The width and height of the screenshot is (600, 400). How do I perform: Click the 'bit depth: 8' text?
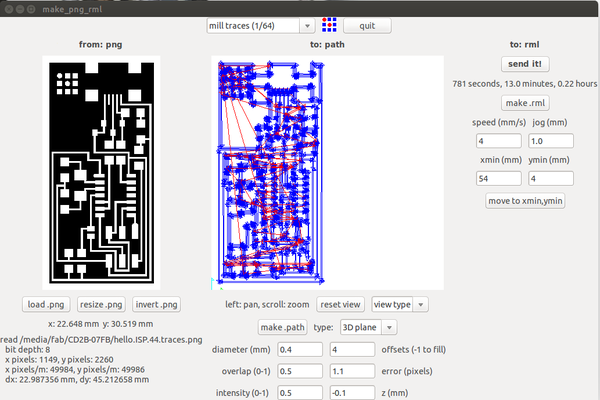tap(28, 349)
